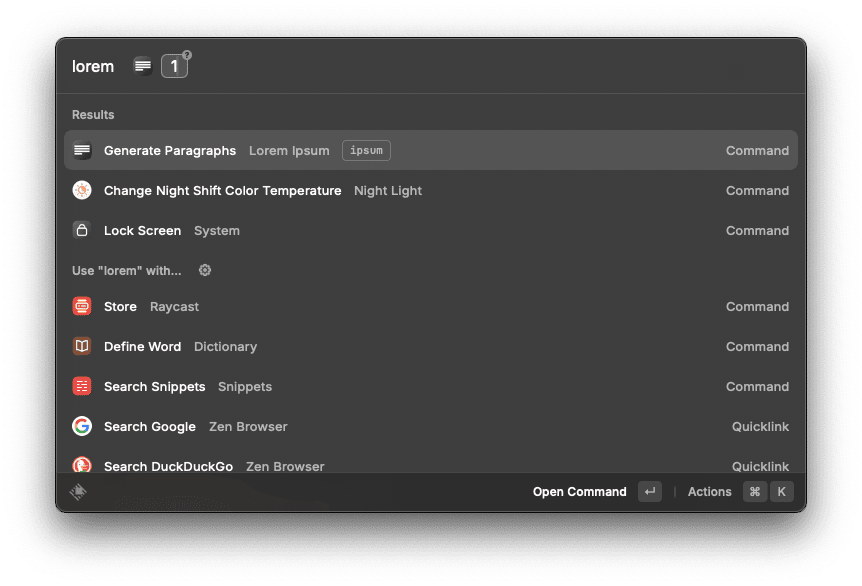The height and width of the screenshot is (586, 862).
Task: Select the Lock Screen command
Action: coord(431,230)
